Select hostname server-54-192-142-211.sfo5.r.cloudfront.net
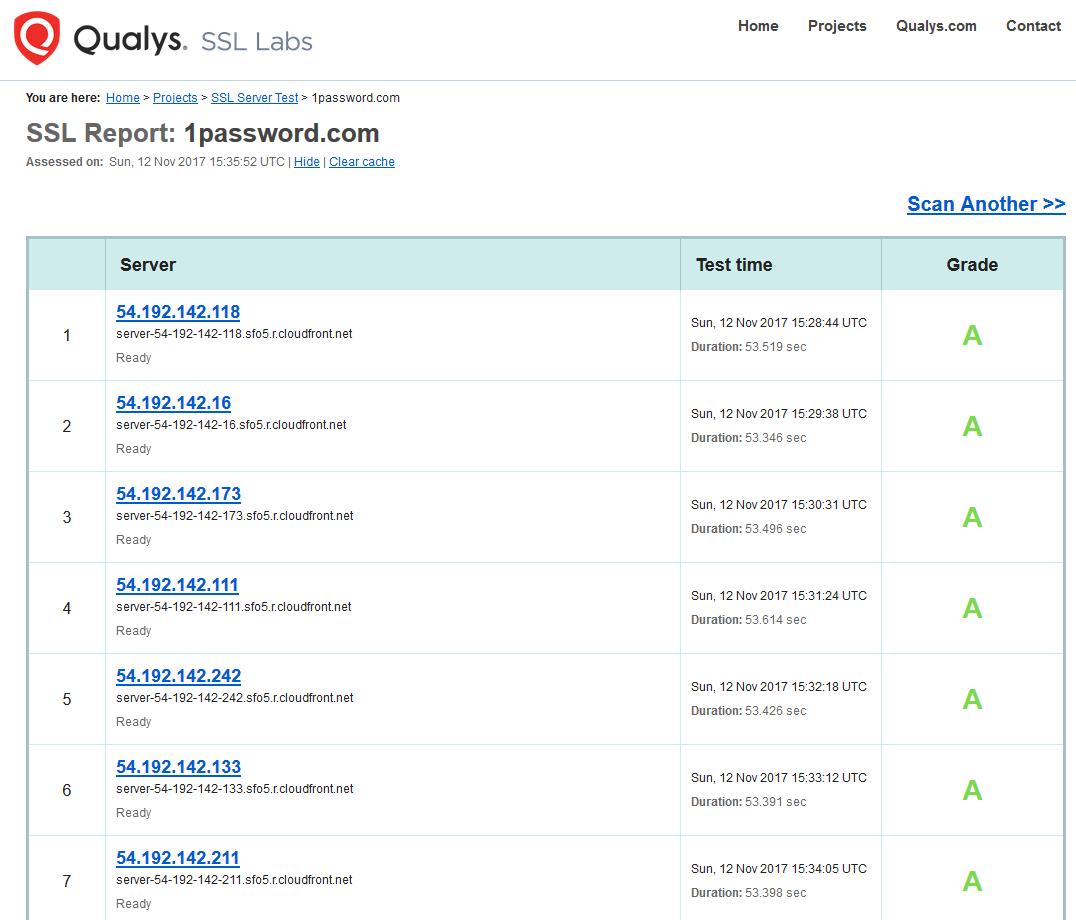Screen dimensions: 1076x920 click(x=234, y=880)
